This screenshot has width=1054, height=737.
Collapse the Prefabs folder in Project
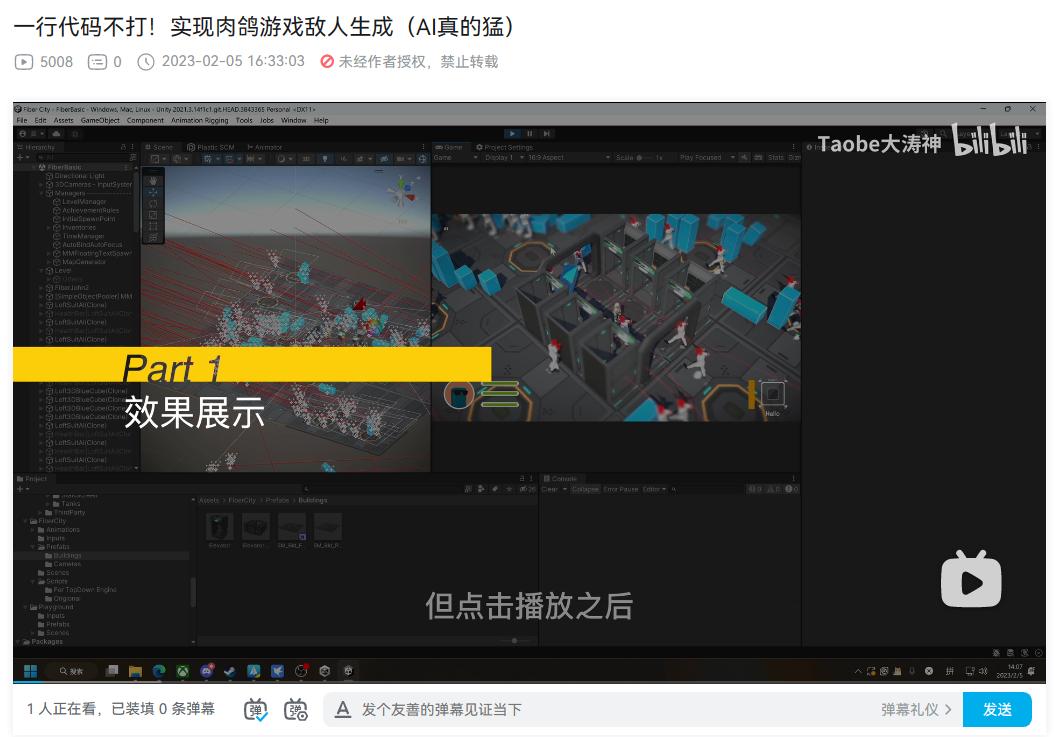coord(34,547)
